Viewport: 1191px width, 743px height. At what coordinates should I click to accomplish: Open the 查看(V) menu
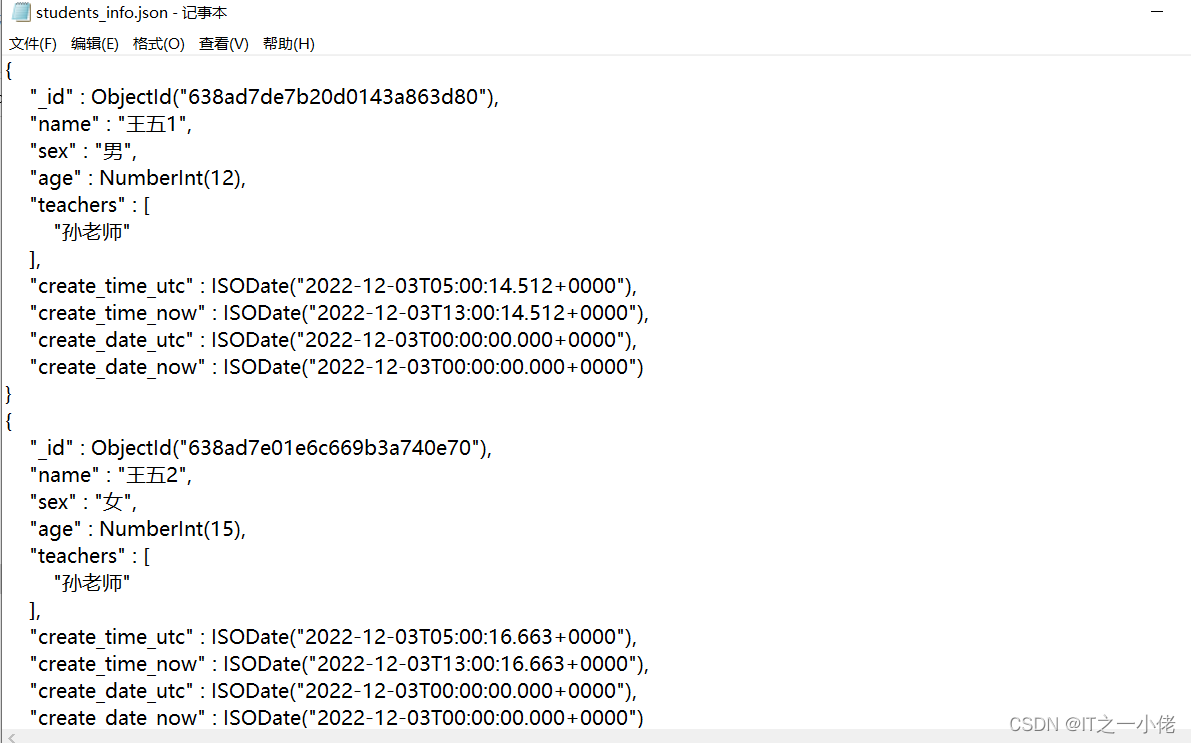(x=224, y=44)
